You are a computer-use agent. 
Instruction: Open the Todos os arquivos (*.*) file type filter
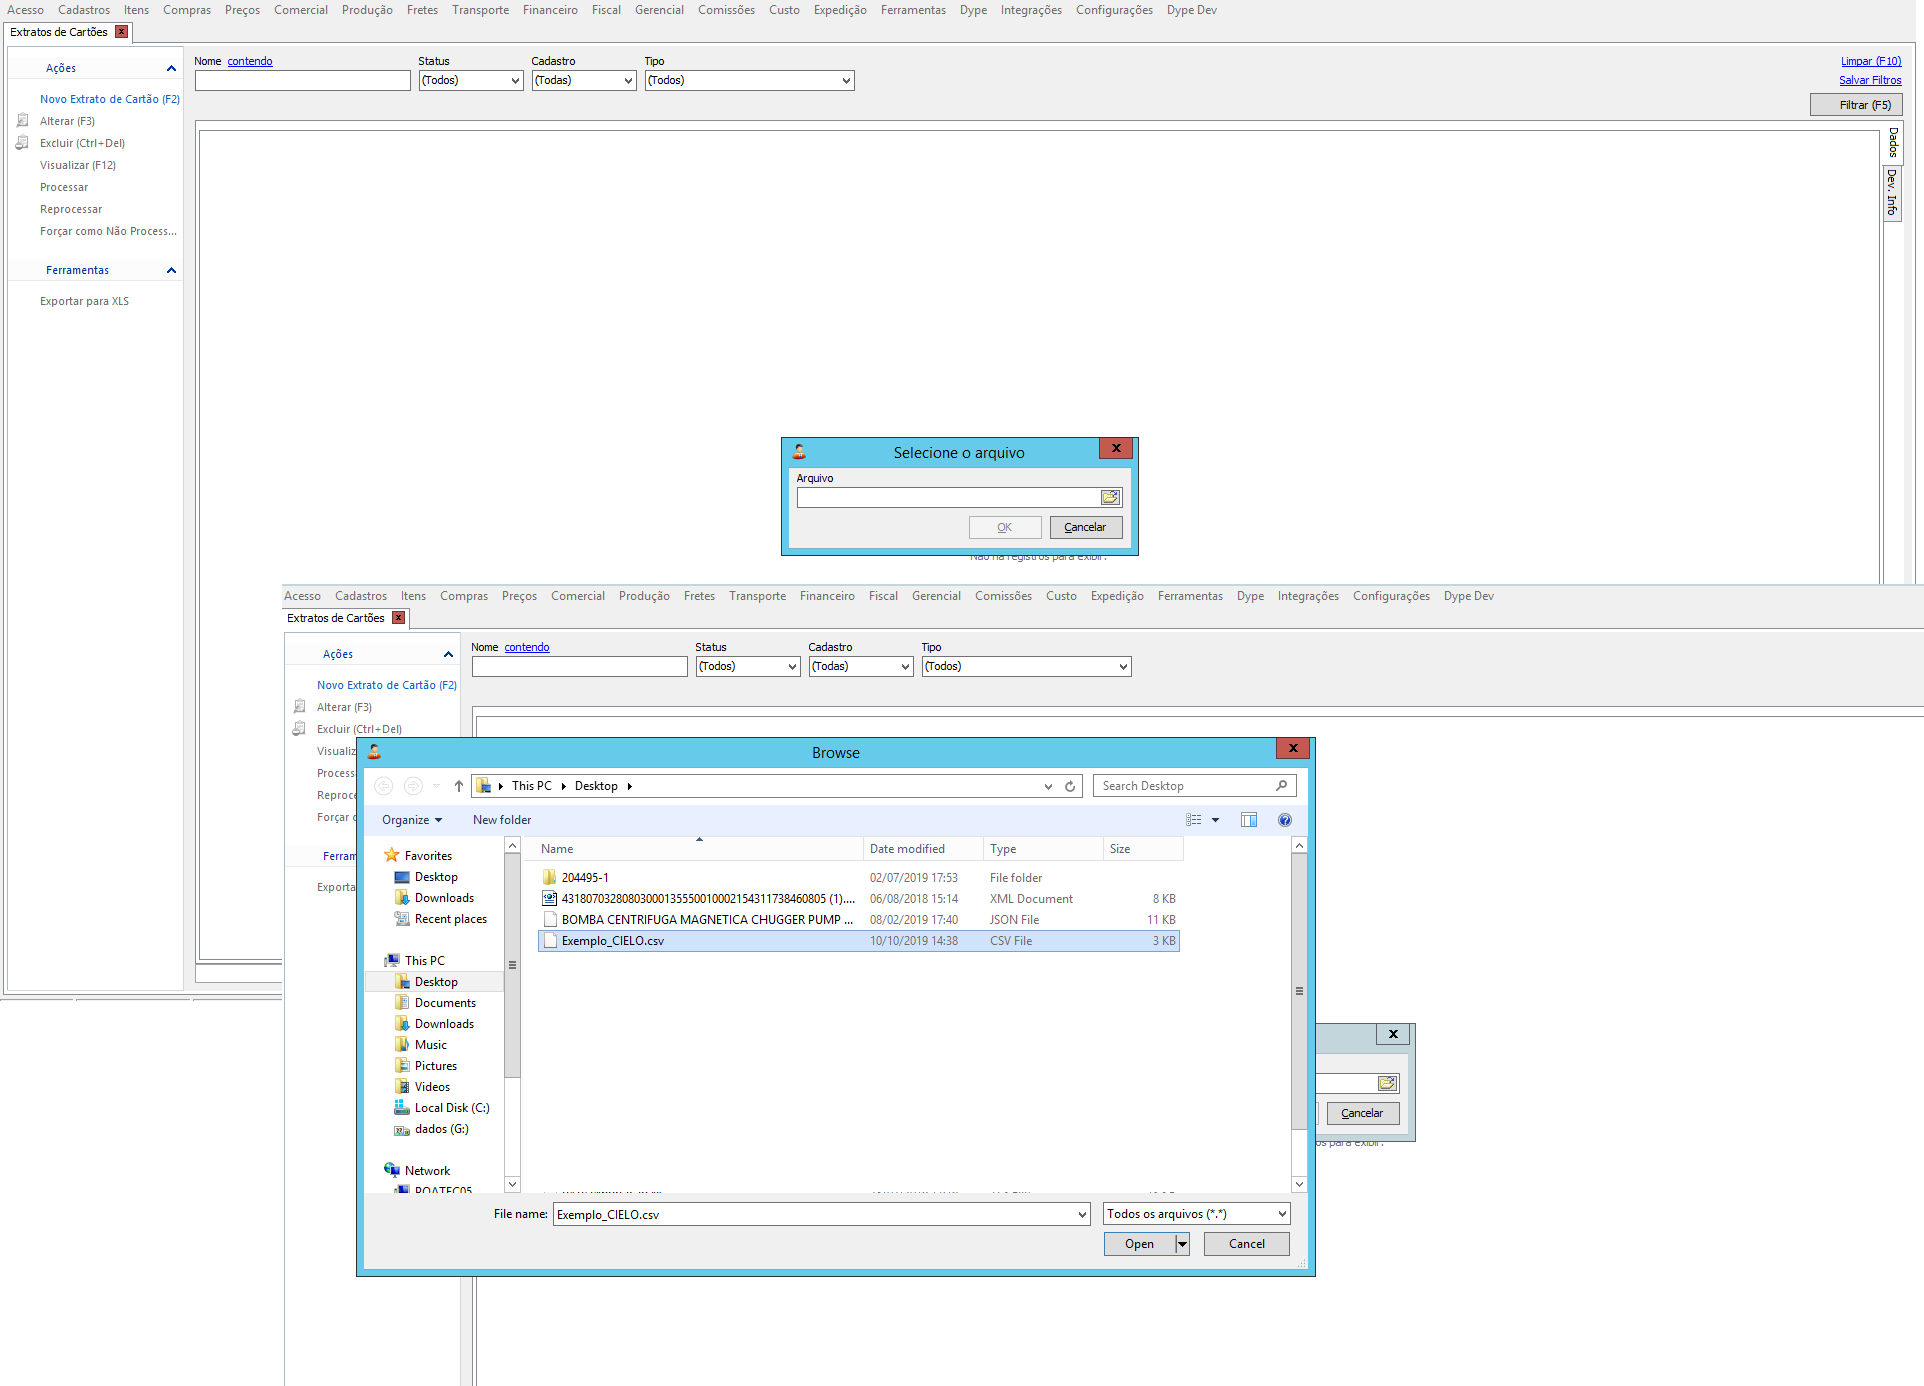pyautogui.click(x=1197, y=1214)
